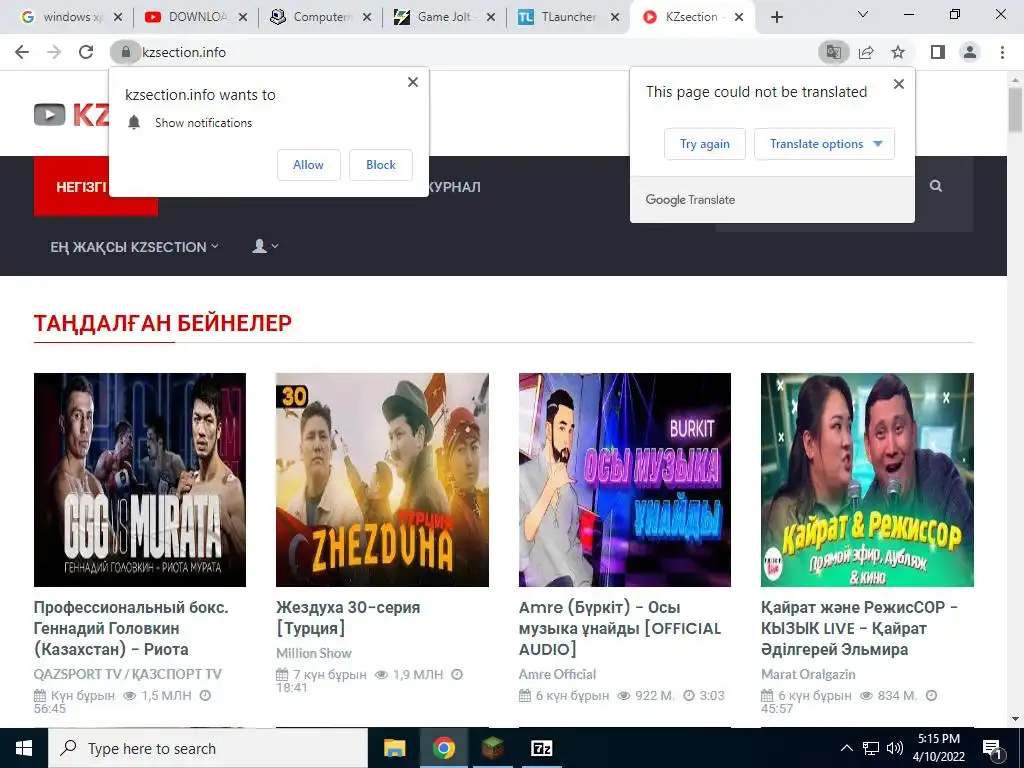Image resolution: width=1024 pixels, height=768 pixels.
Task: Close the notification permission popup
Action: (413, 82)
